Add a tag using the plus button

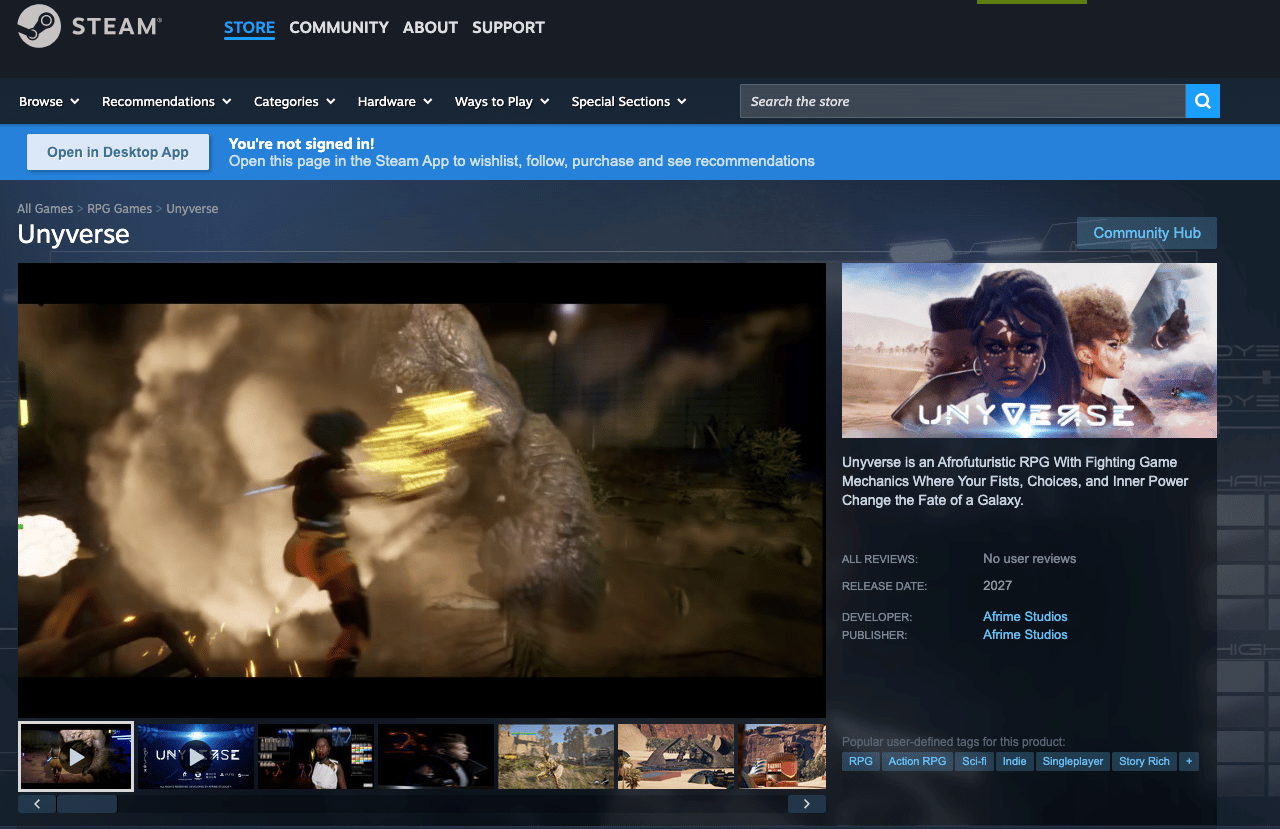click(1188, 761)
